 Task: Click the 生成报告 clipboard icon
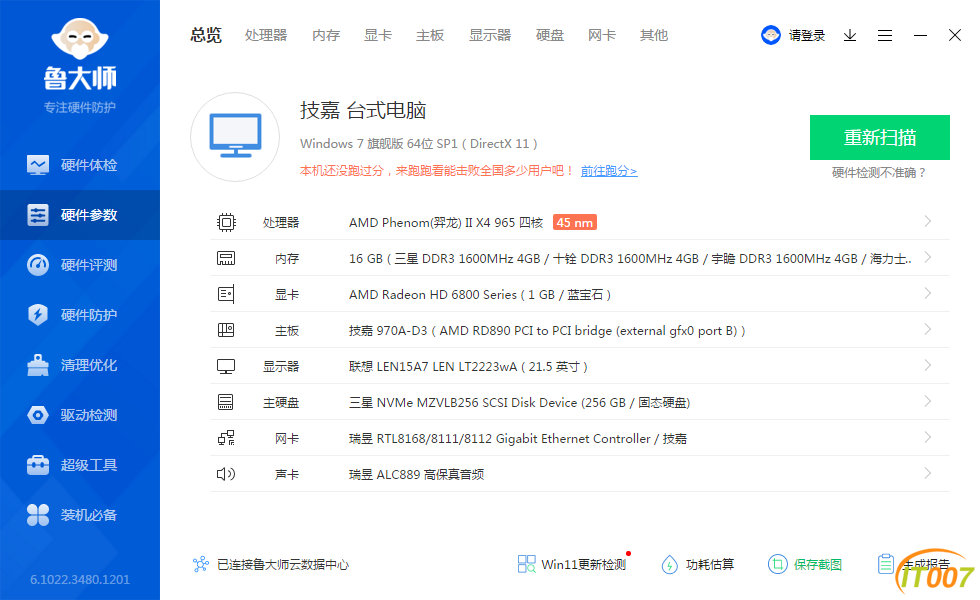pyautogui.click(x=886, y=564)
